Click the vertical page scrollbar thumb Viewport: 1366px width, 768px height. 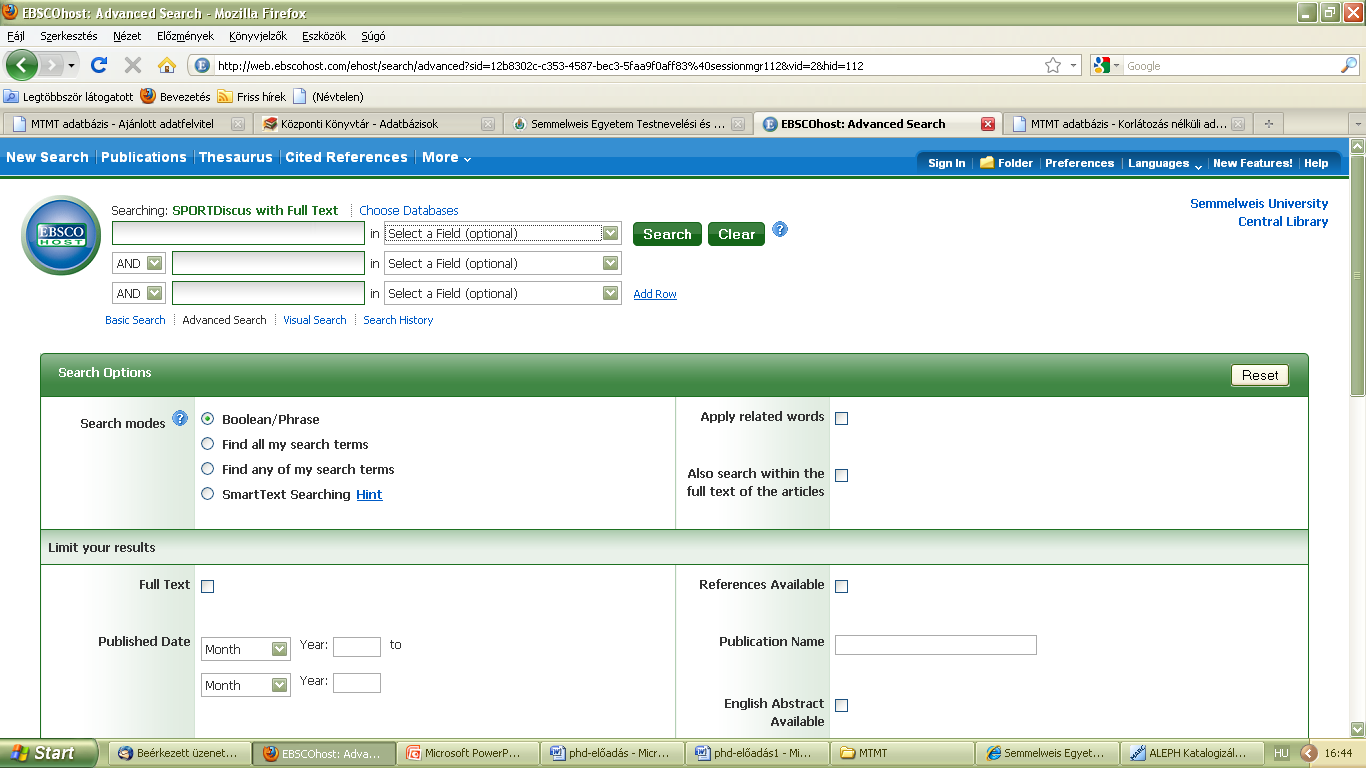tap(1357, 275)
